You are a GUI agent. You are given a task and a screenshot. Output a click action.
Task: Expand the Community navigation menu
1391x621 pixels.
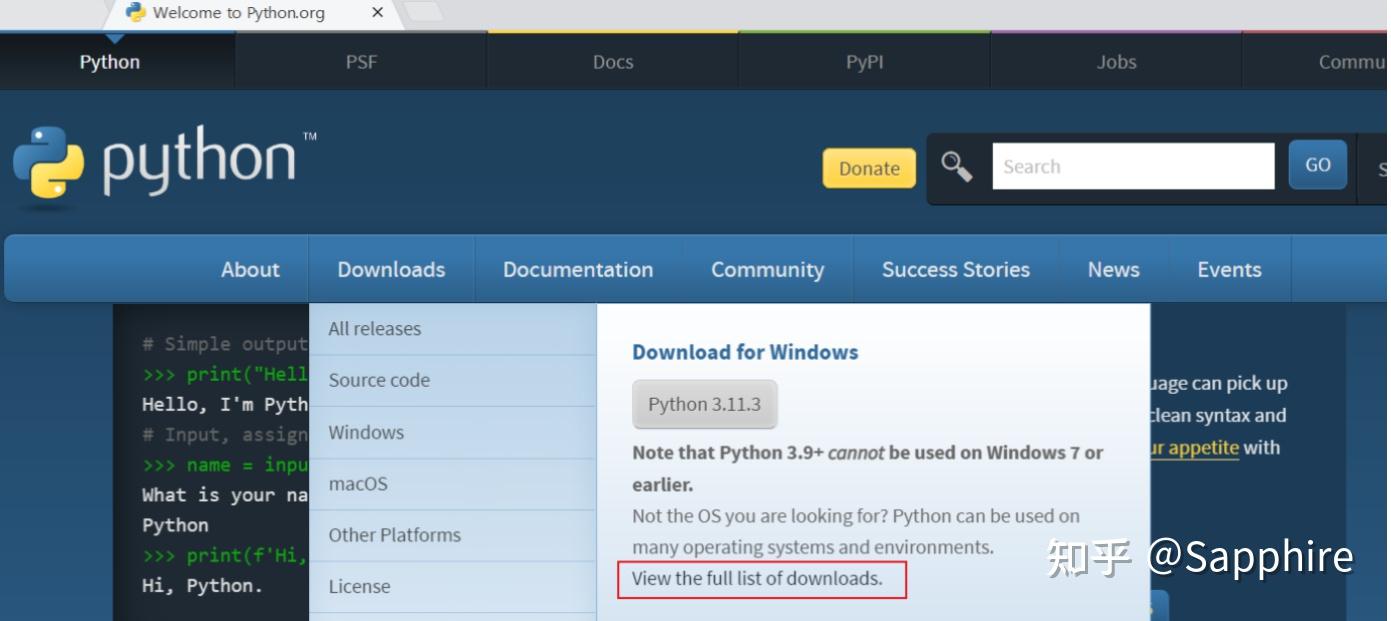[767, 270]
